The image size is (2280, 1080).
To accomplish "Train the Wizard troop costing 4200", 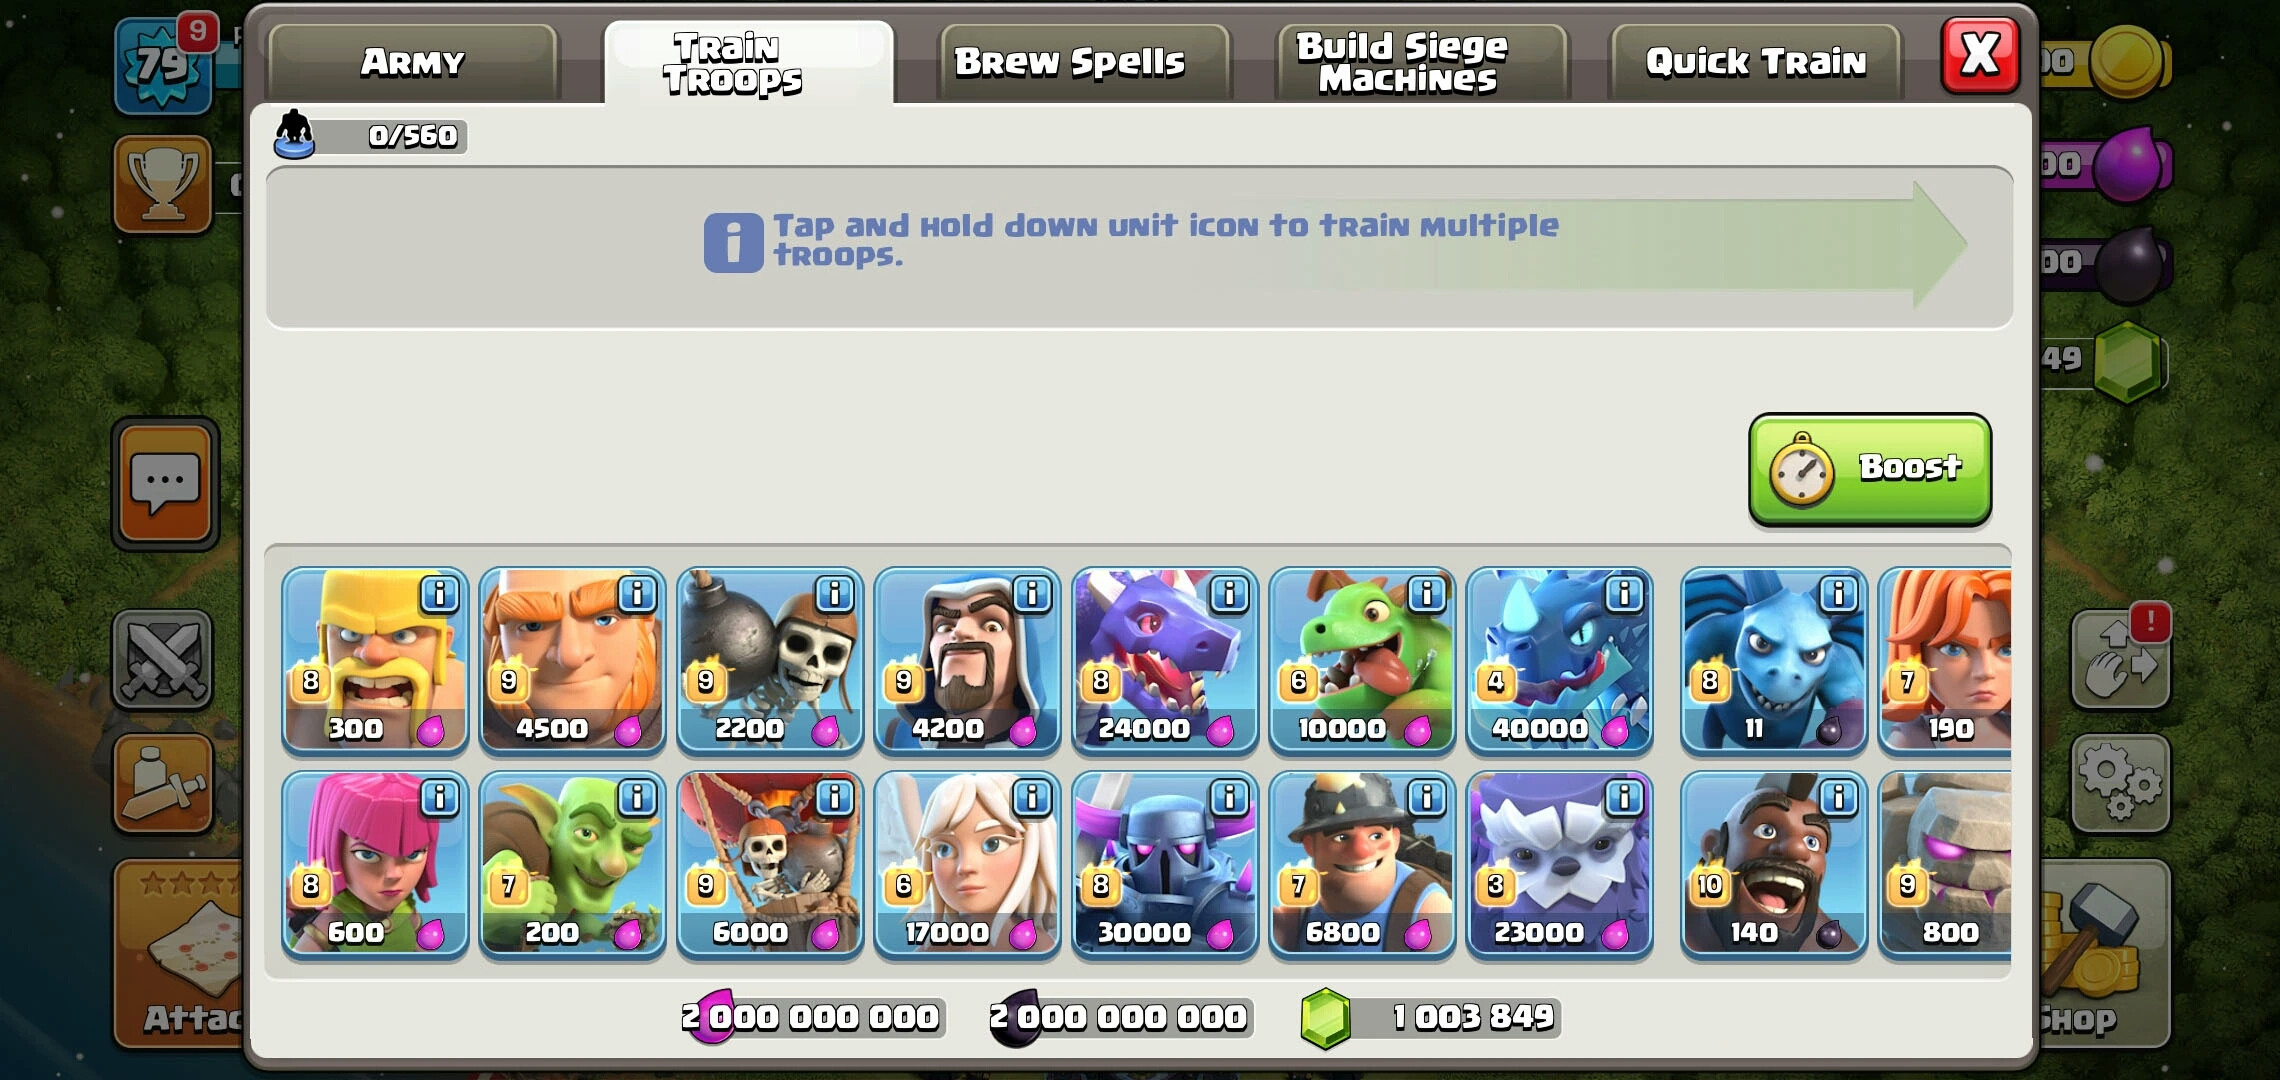I will click(967, 660).
